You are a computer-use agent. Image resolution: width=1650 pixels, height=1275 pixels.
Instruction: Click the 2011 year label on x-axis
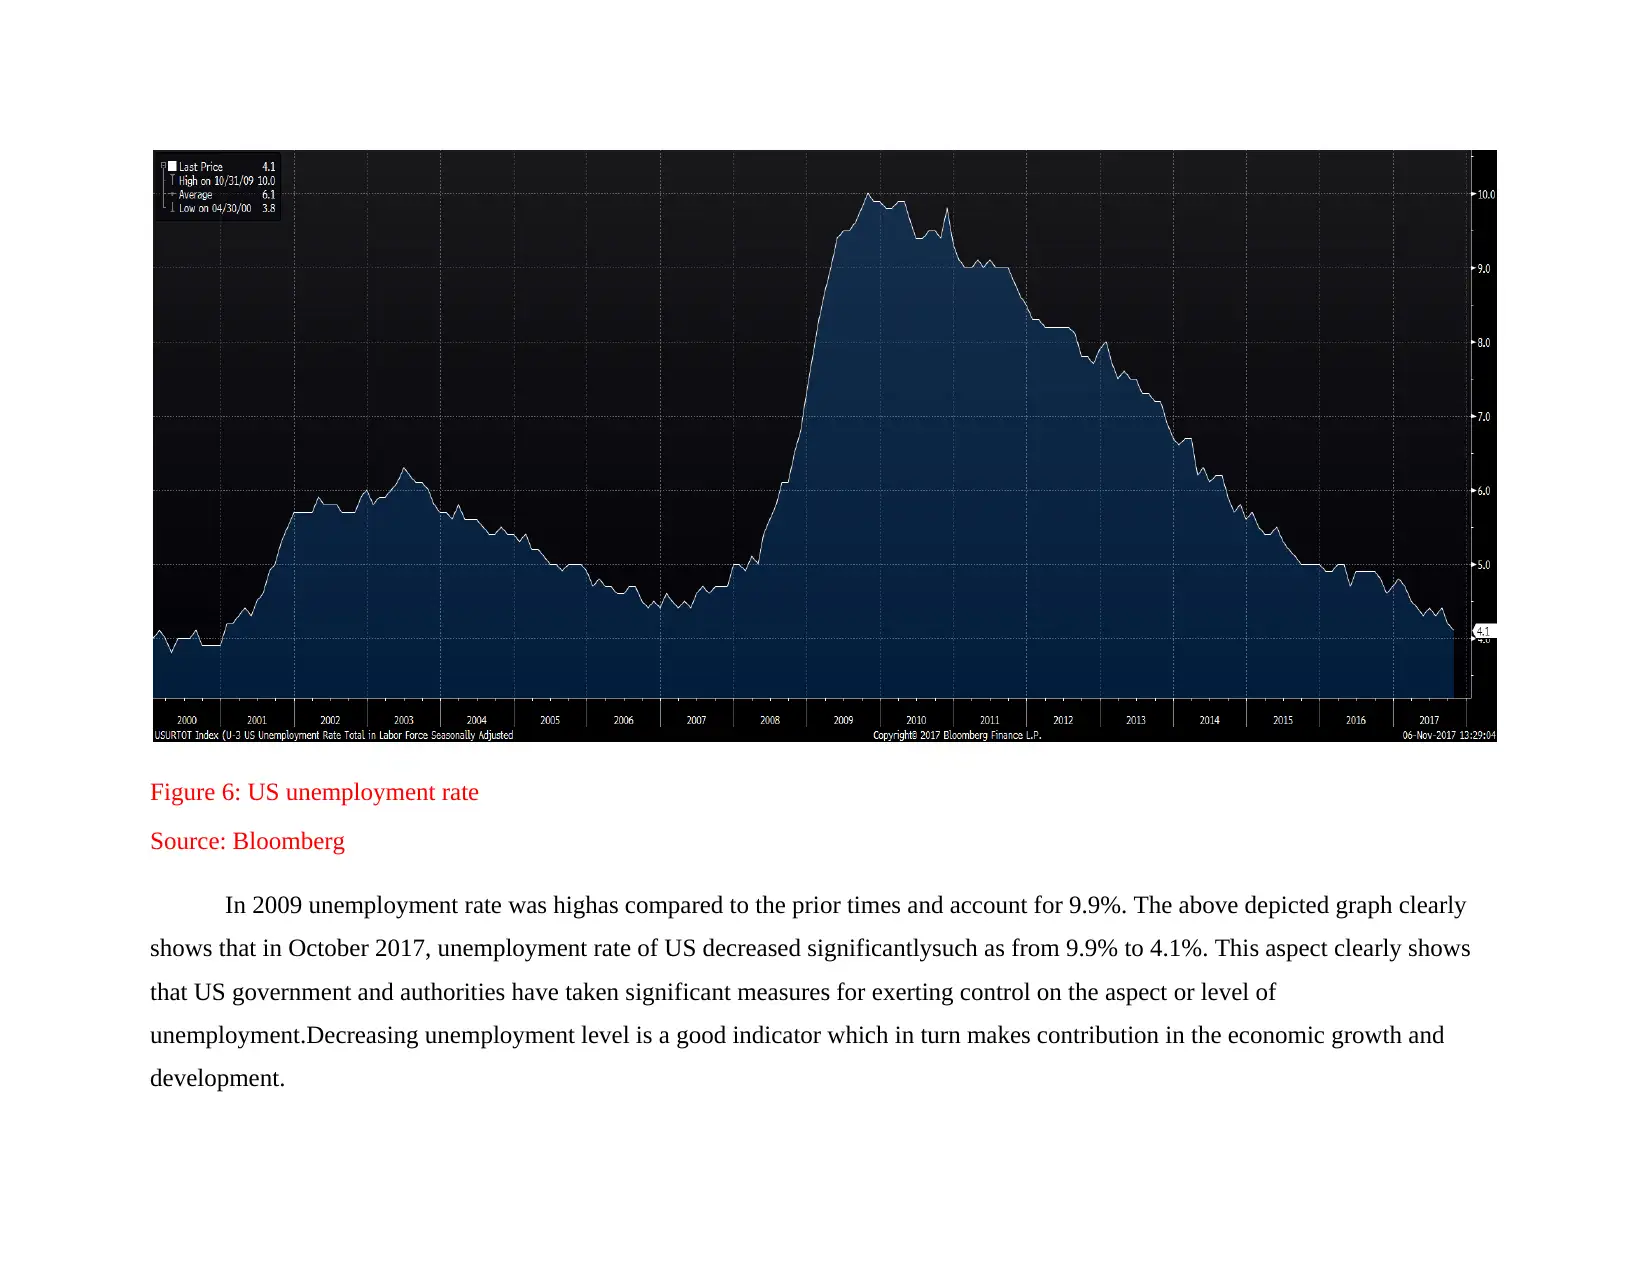(990, 720)
